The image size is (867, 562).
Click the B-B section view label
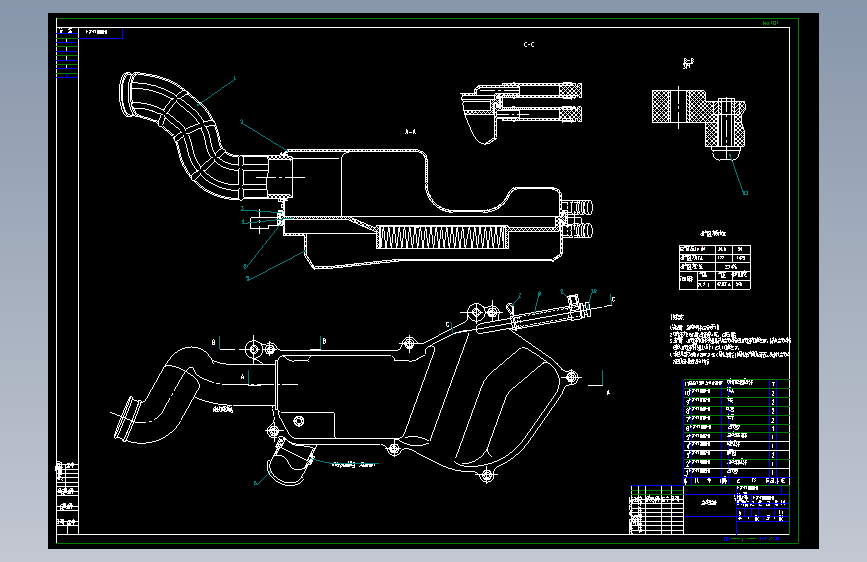click(688, 63)
